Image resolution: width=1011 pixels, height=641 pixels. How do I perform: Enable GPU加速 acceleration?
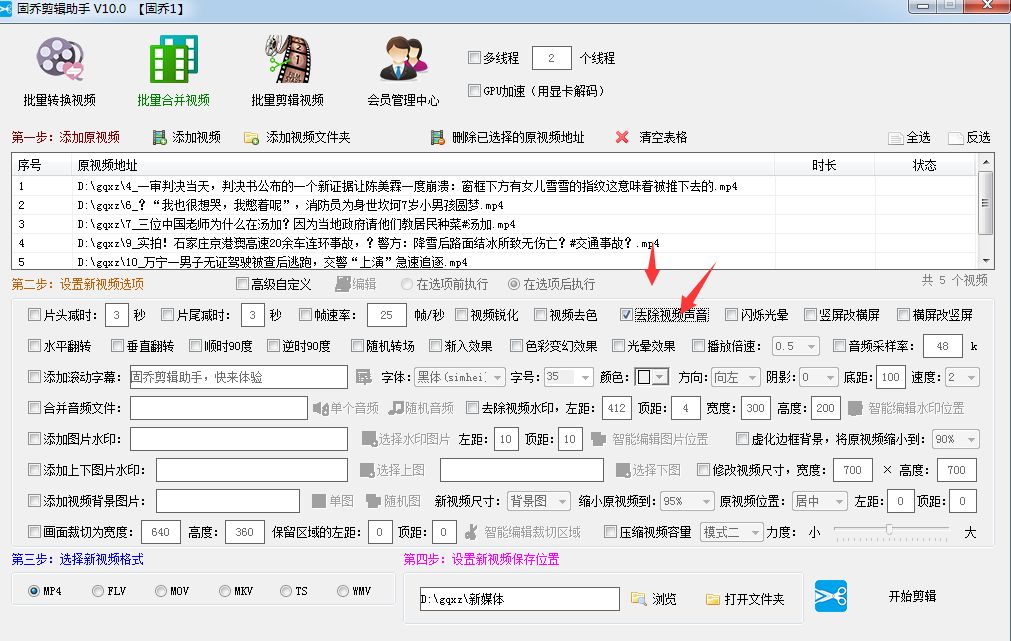coord(474,90)
